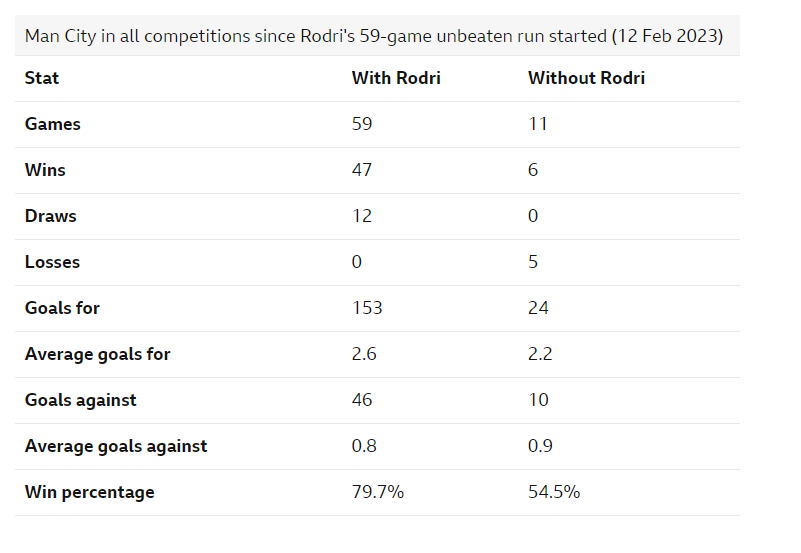Select the 5 losses without Rodri cell
This screenshot has height=553, width=801.
[533, 262]
